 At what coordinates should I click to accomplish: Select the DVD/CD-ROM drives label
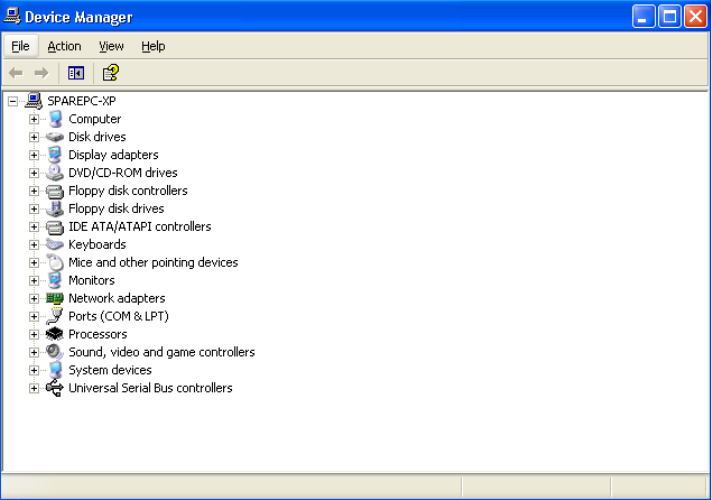coord(123,173)
